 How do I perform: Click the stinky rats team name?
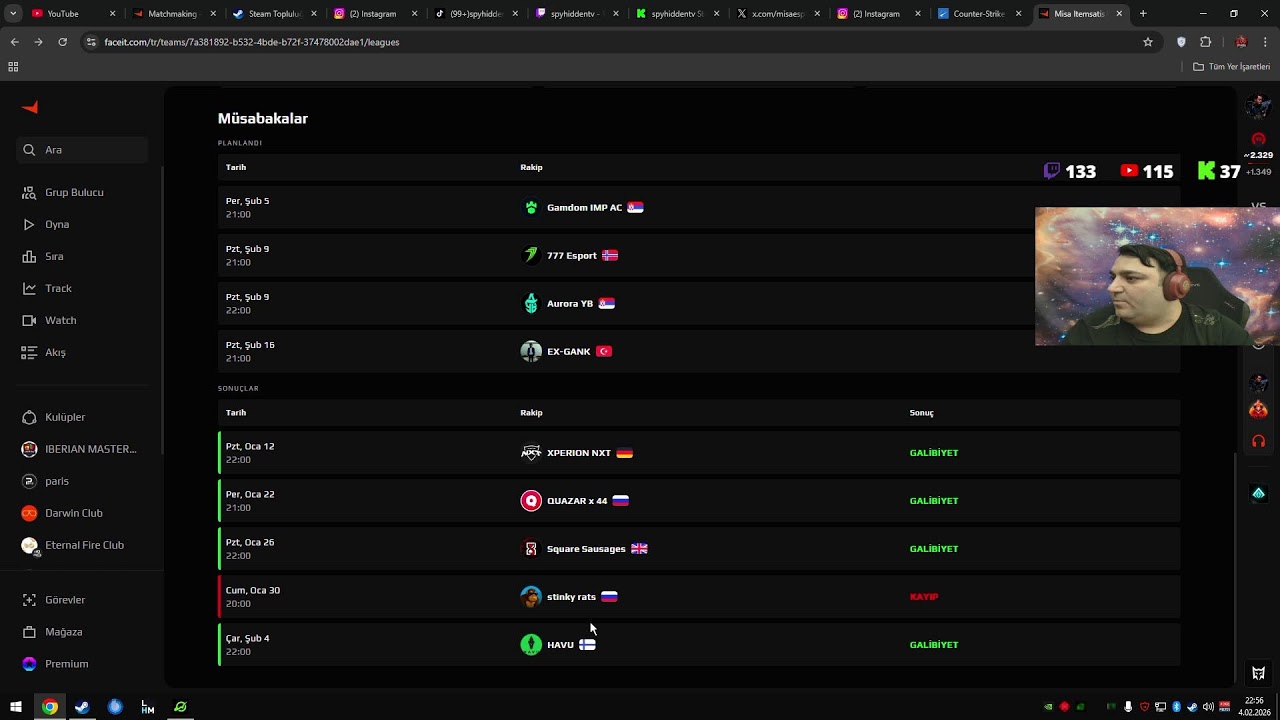pyautogui.click(x=571, y=597)
